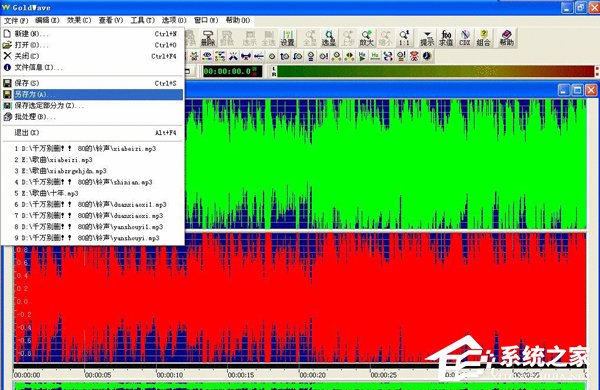
Task: Open the 设置 (Settings) toolbar icon
Action: point(287,38)
